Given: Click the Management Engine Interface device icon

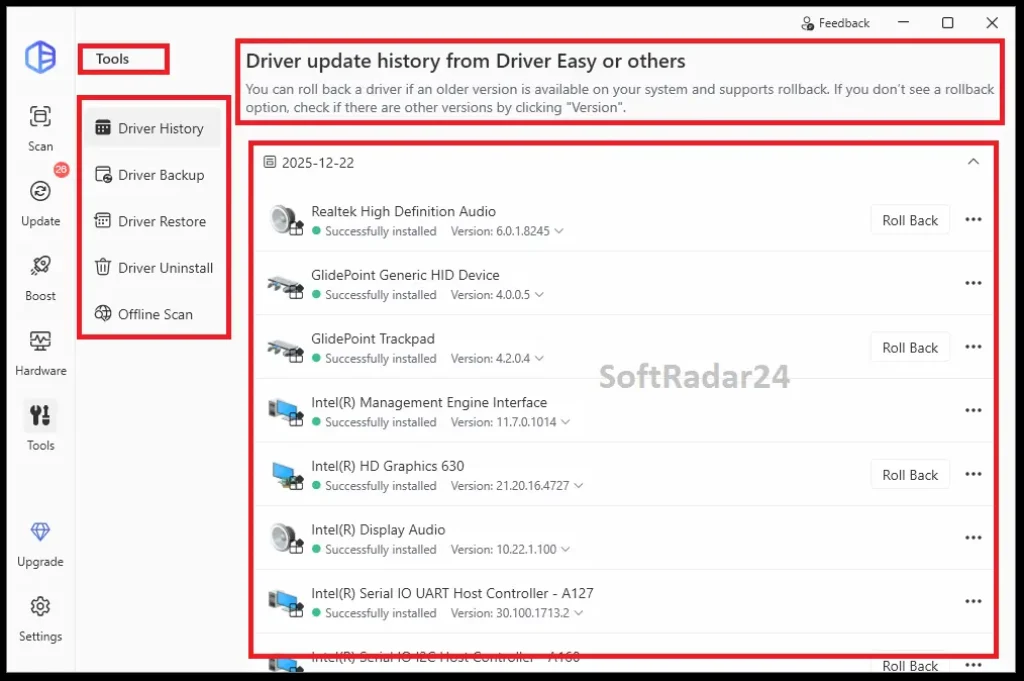Looking at the screenshot, I should (x=286, y=412).
